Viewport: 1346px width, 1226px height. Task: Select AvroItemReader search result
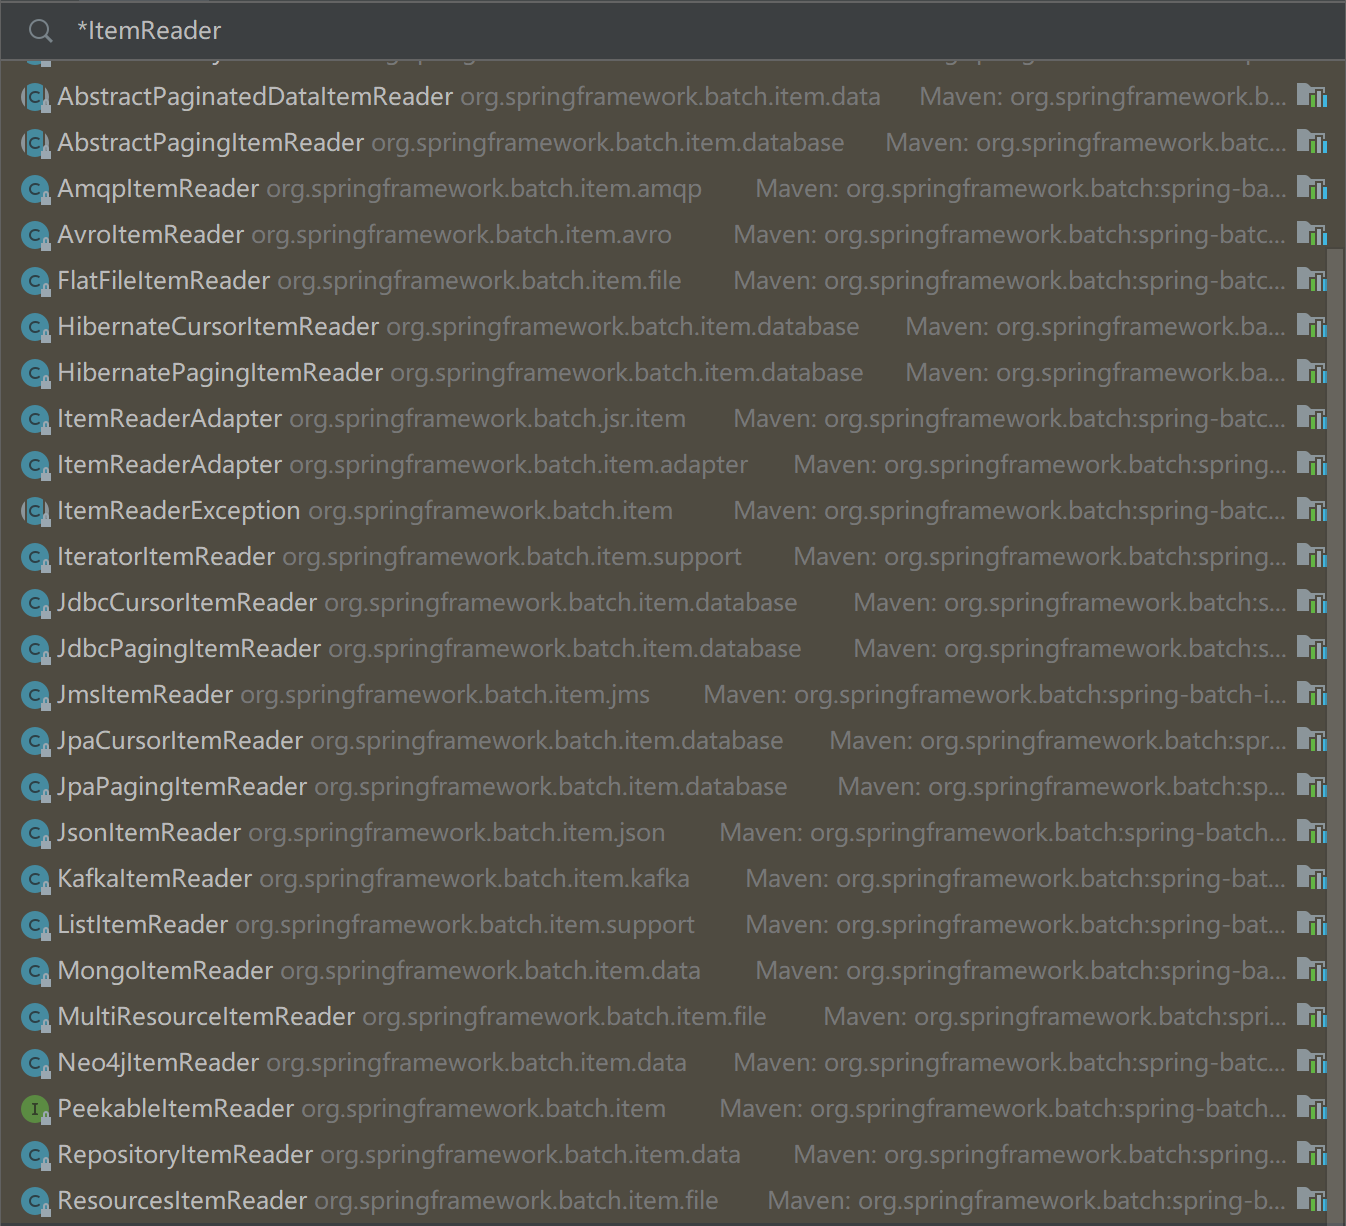(151, 235)
